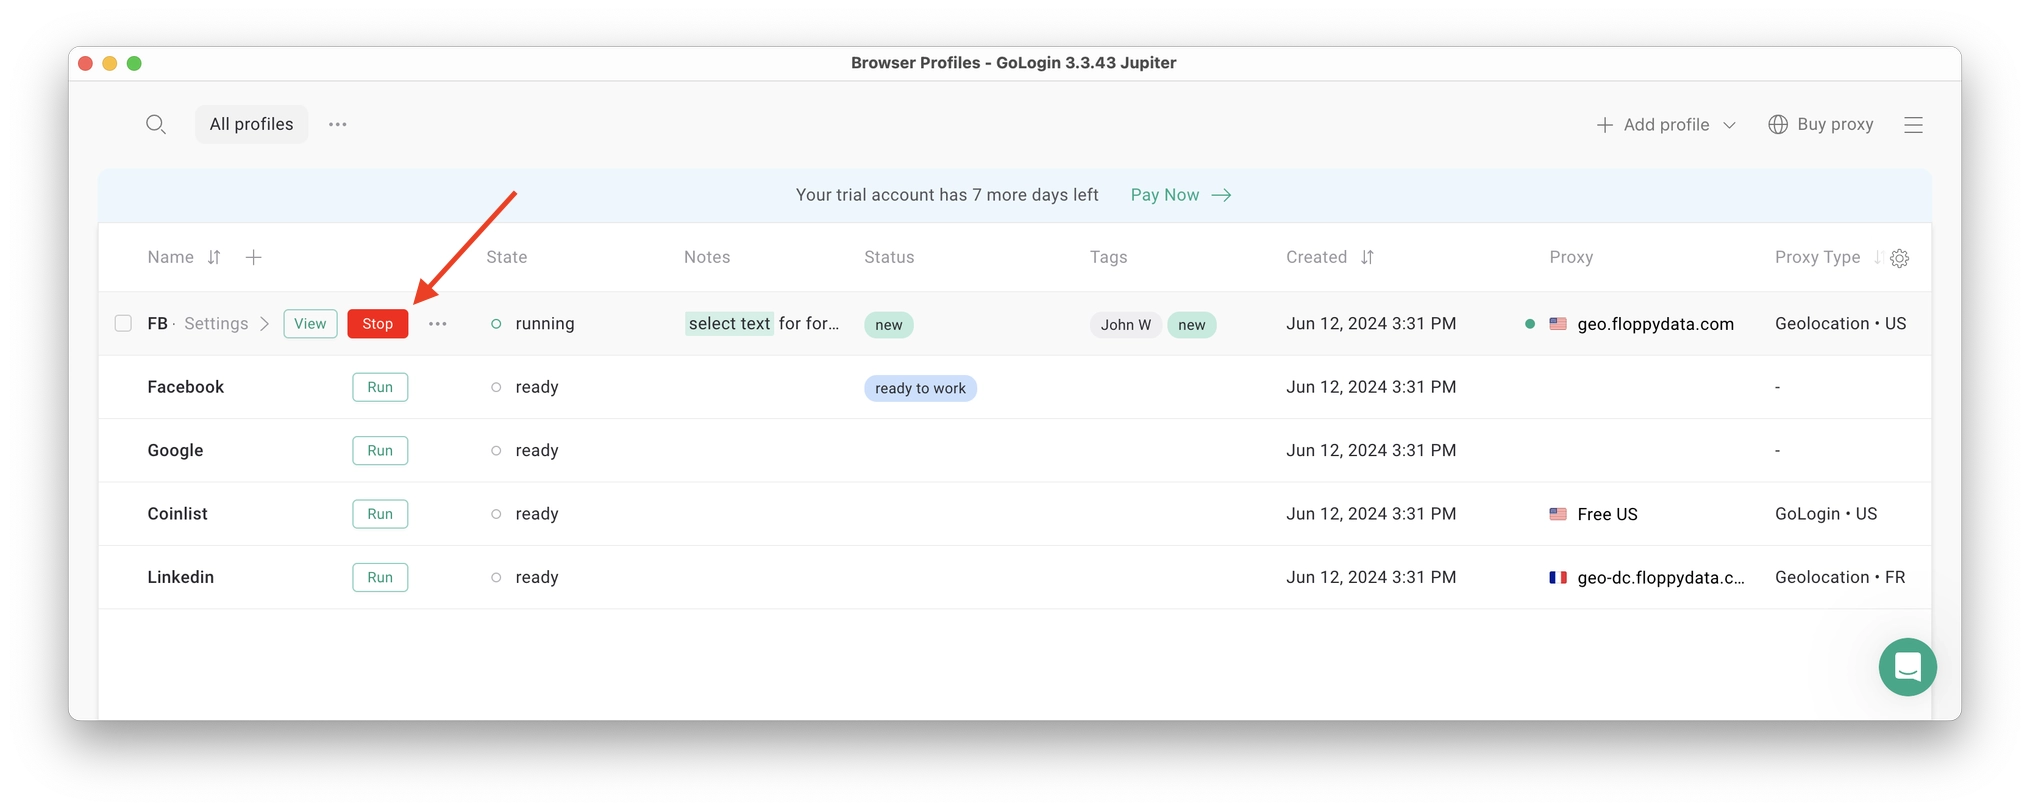Click the green 'new' tag on FB
Screen dimensions: 2030x811
(1192, 325)
